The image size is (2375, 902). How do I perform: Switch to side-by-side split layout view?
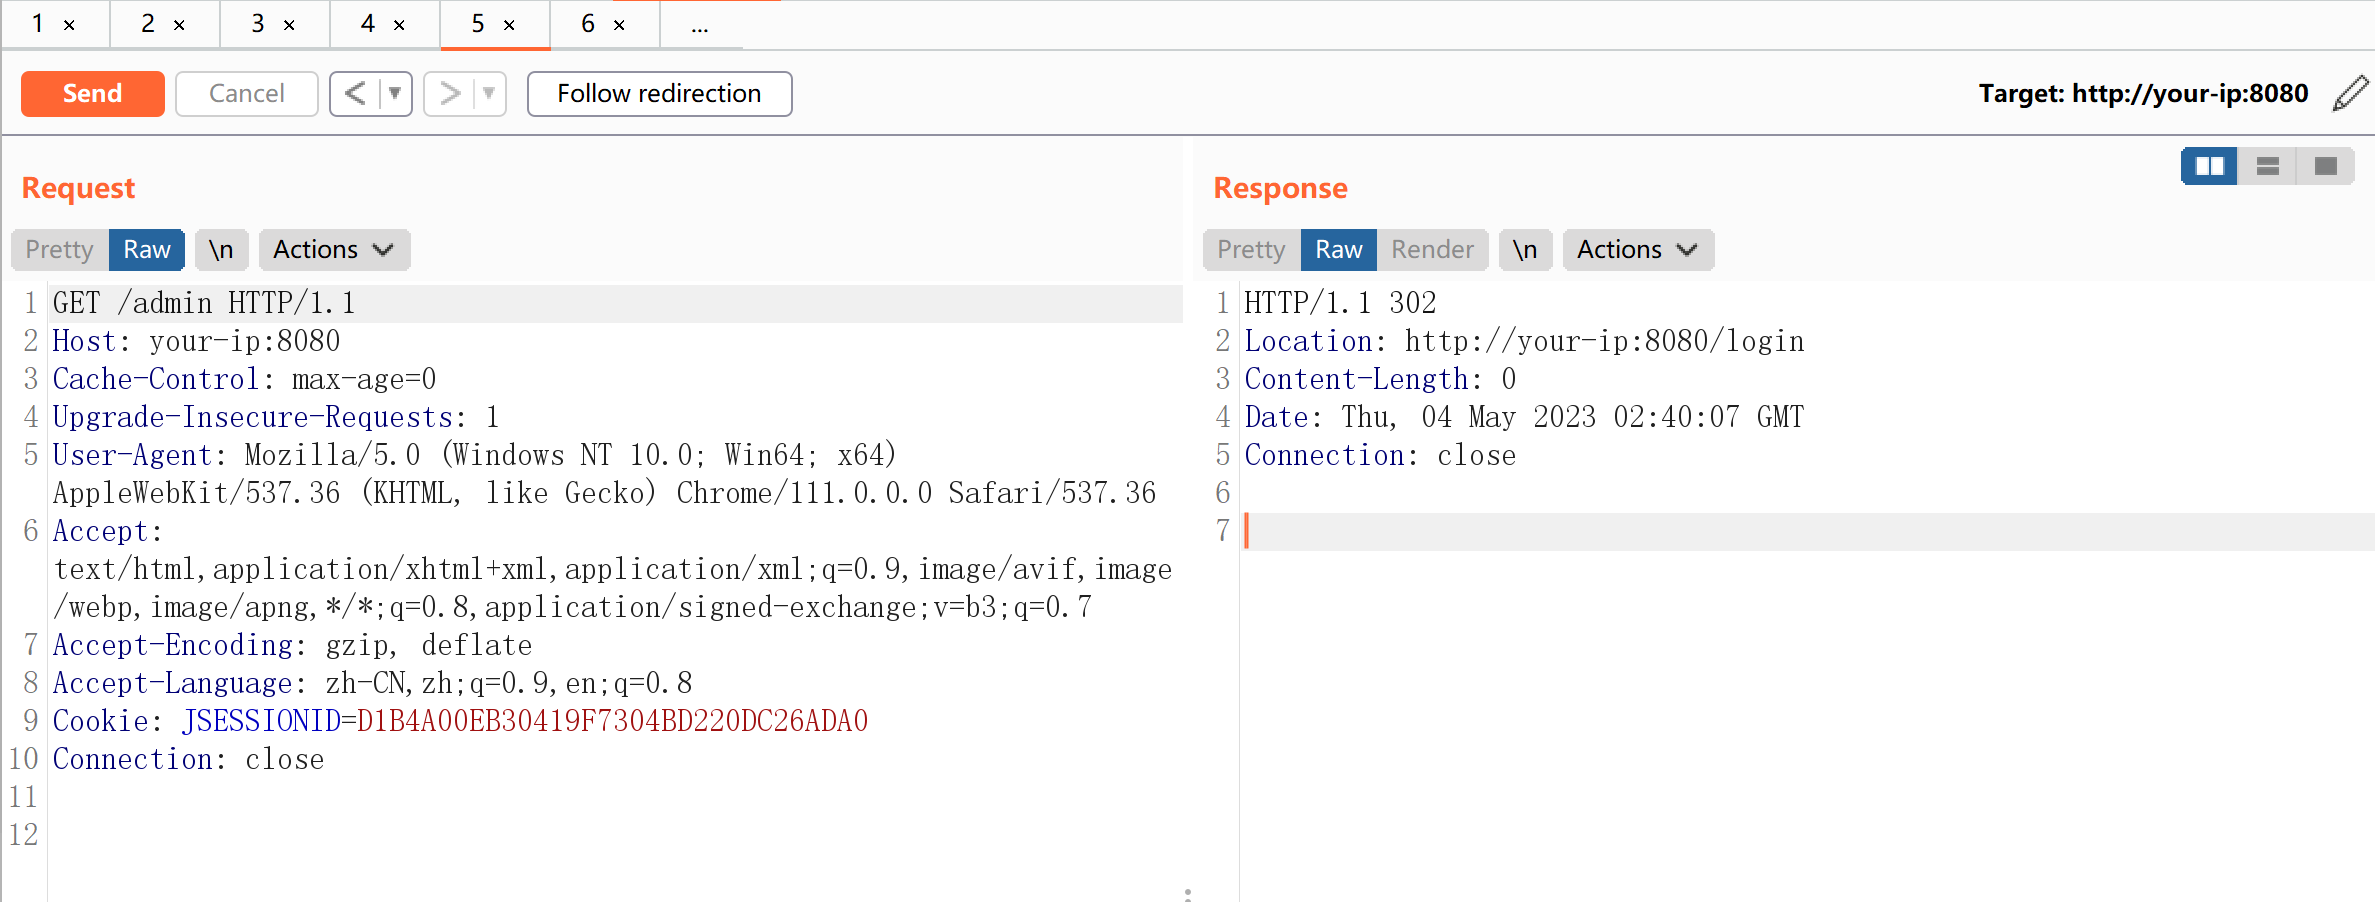(x=2209, y=166)
